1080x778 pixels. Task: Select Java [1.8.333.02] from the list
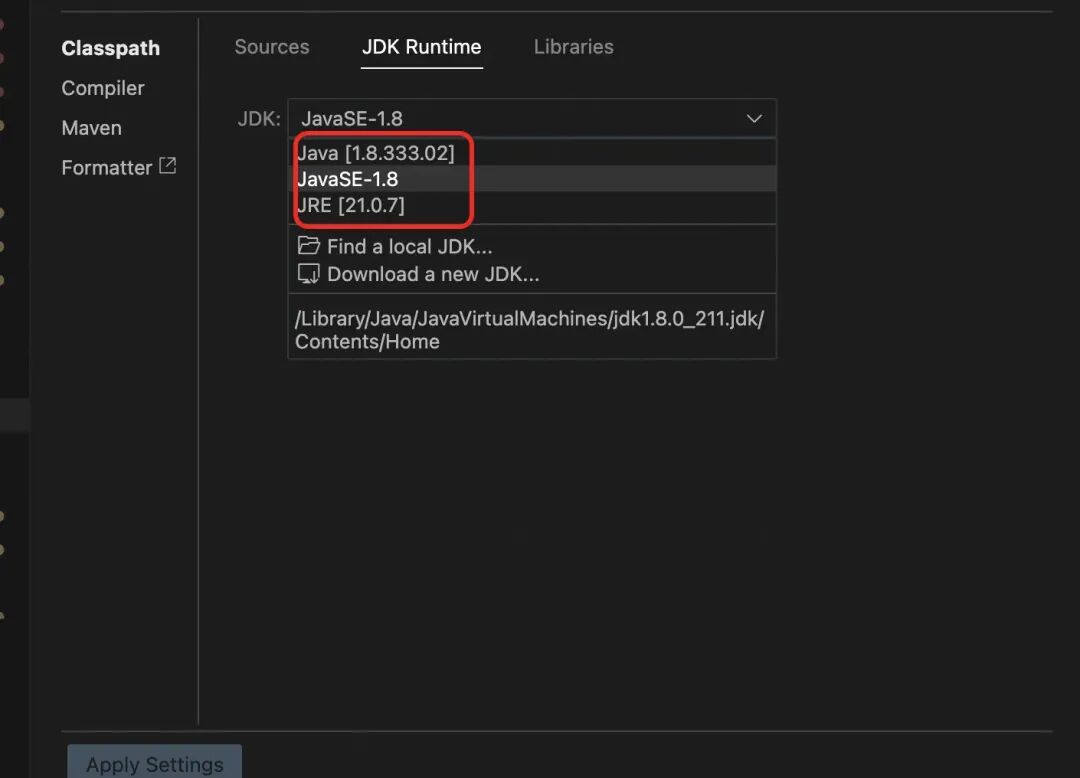coord(532,153)
